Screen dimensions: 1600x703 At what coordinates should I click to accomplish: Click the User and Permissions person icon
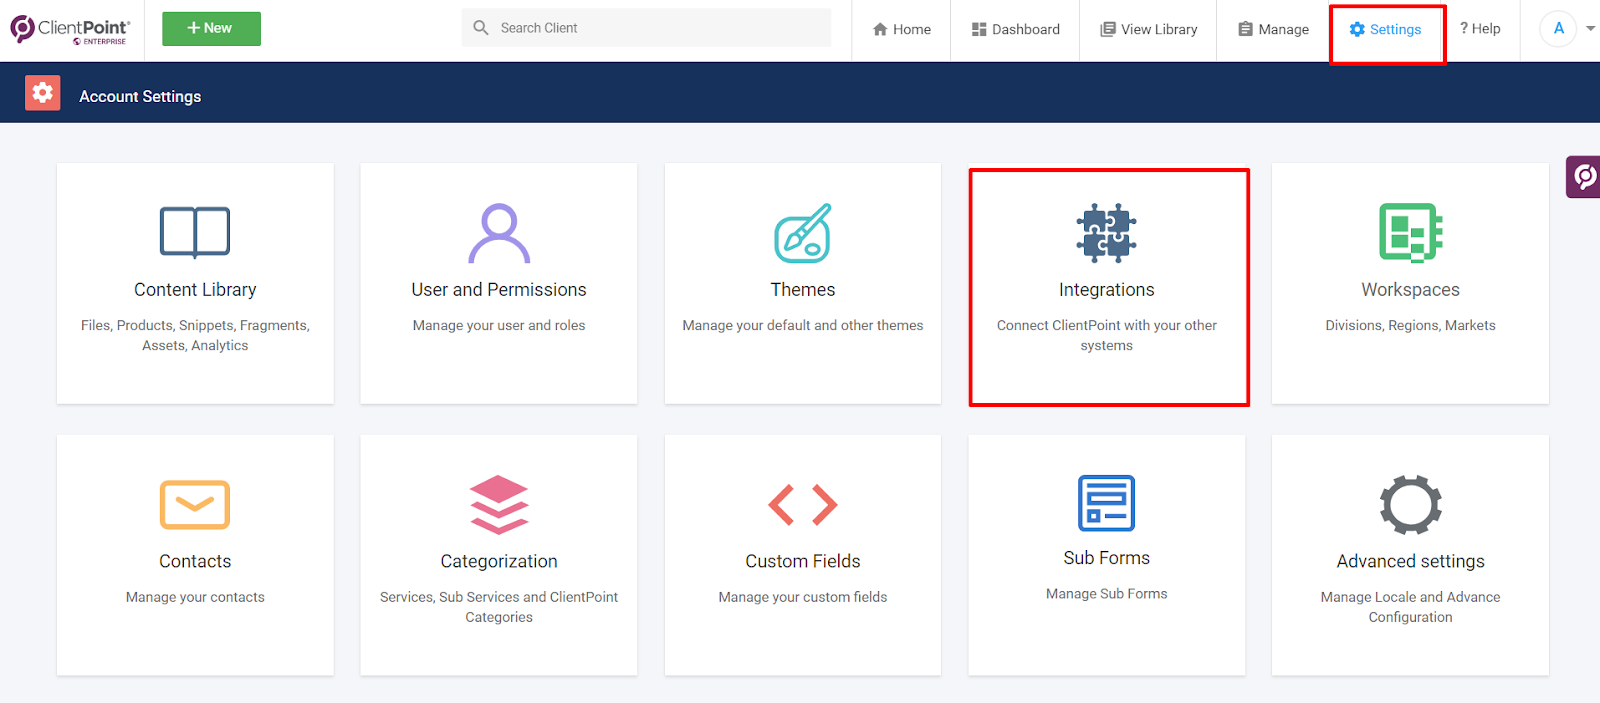click(x=499, y=233)
